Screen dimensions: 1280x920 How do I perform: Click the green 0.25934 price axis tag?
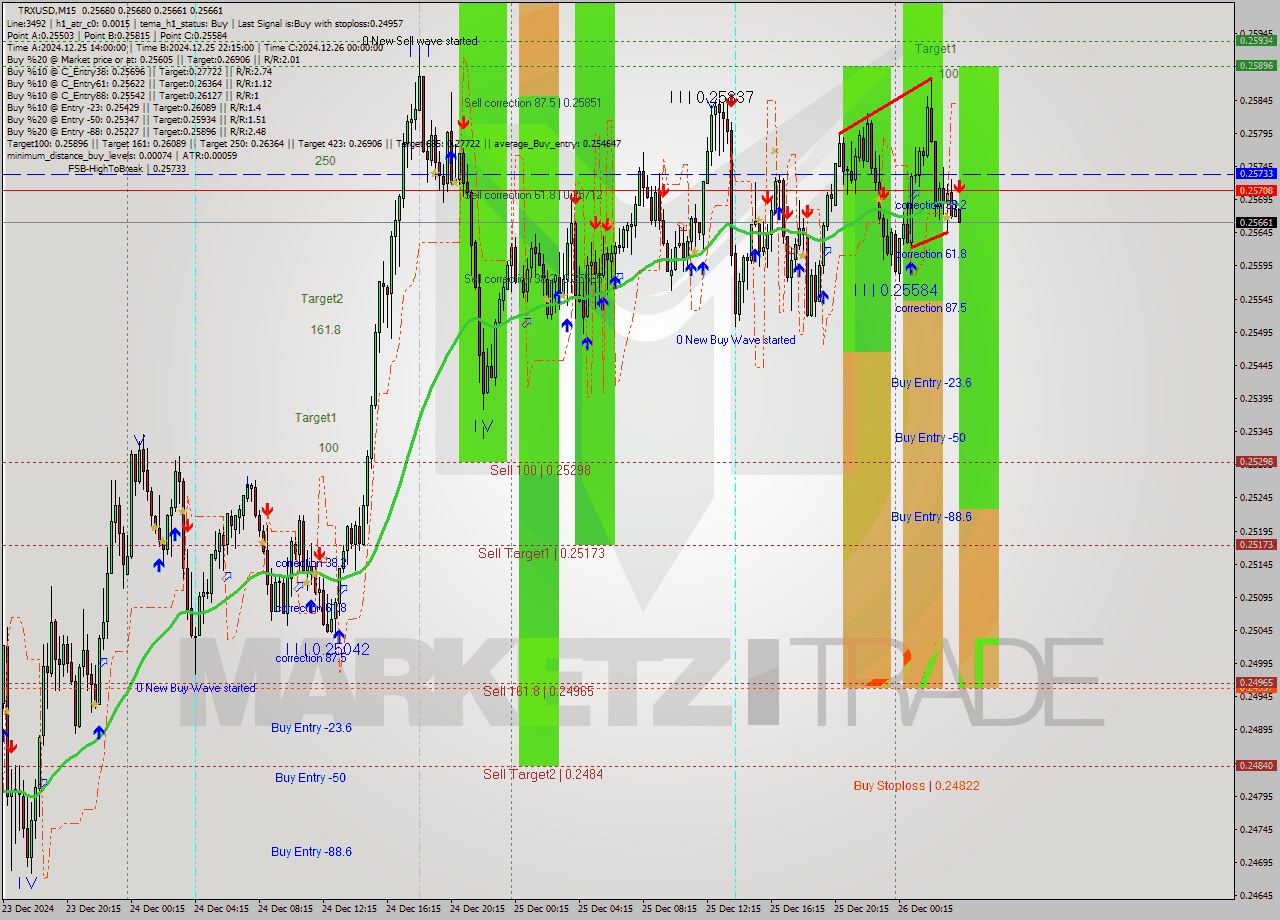[1256, 41]
